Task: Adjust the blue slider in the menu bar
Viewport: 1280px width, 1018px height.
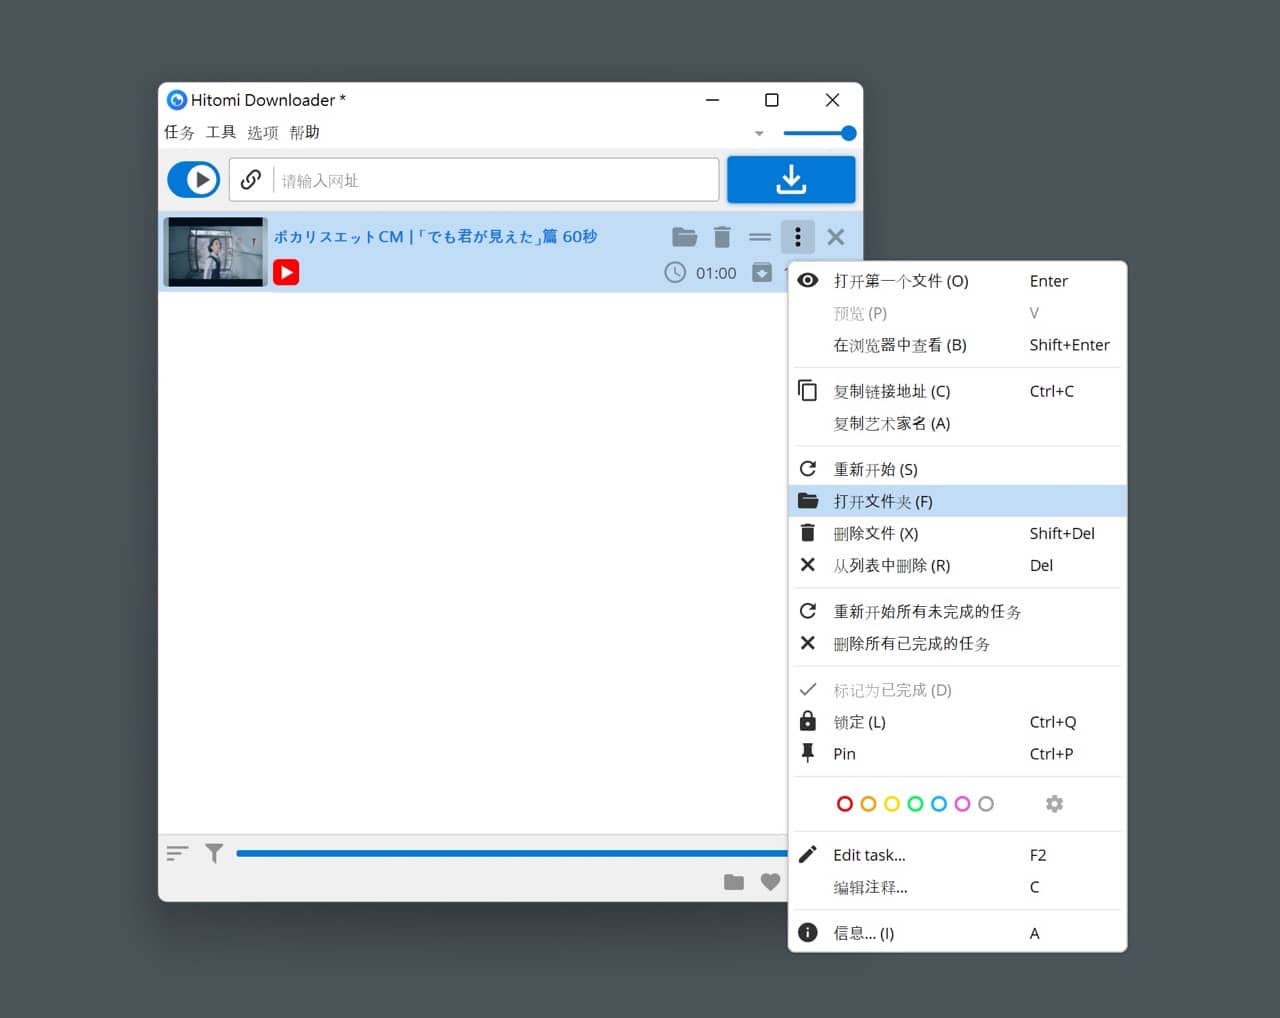Action: [819, 133]
